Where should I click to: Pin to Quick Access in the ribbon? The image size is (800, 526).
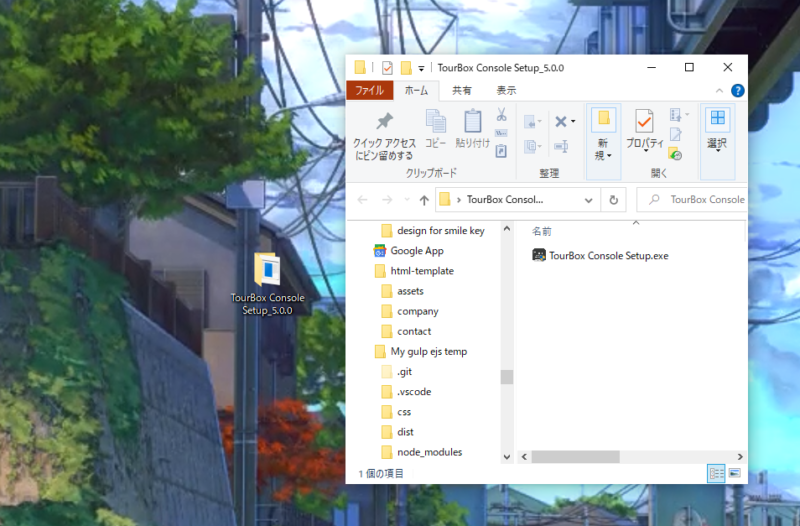pos(384,136)
